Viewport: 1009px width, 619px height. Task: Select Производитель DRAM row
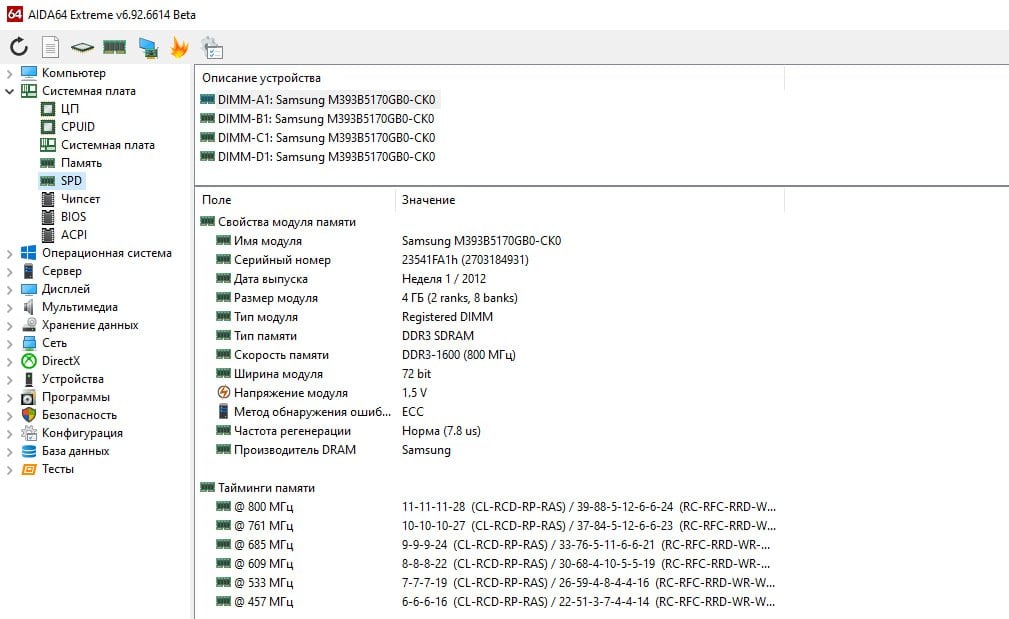(x=489, y=450)
